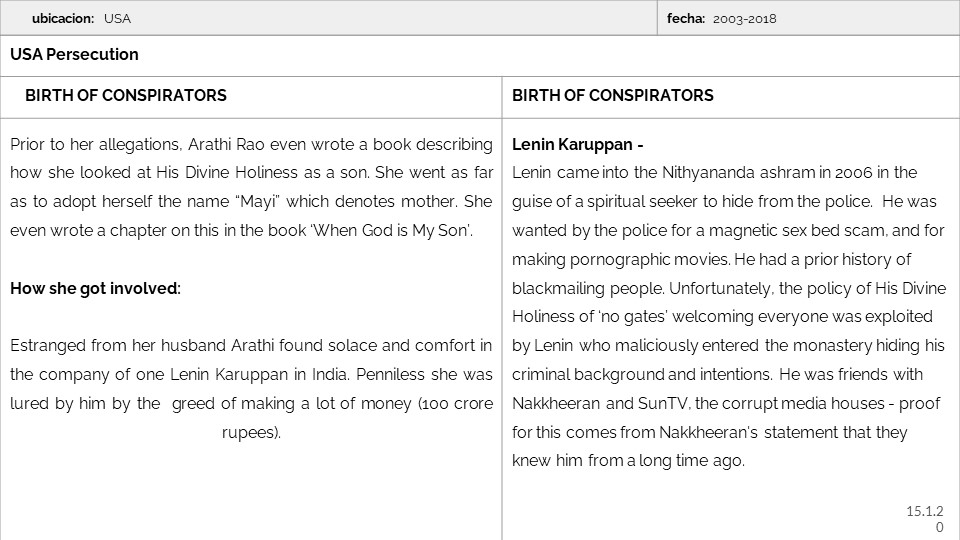Click the right 'BIRTH OF CONSPIRATORS' column header

click(x=612, y=96)
